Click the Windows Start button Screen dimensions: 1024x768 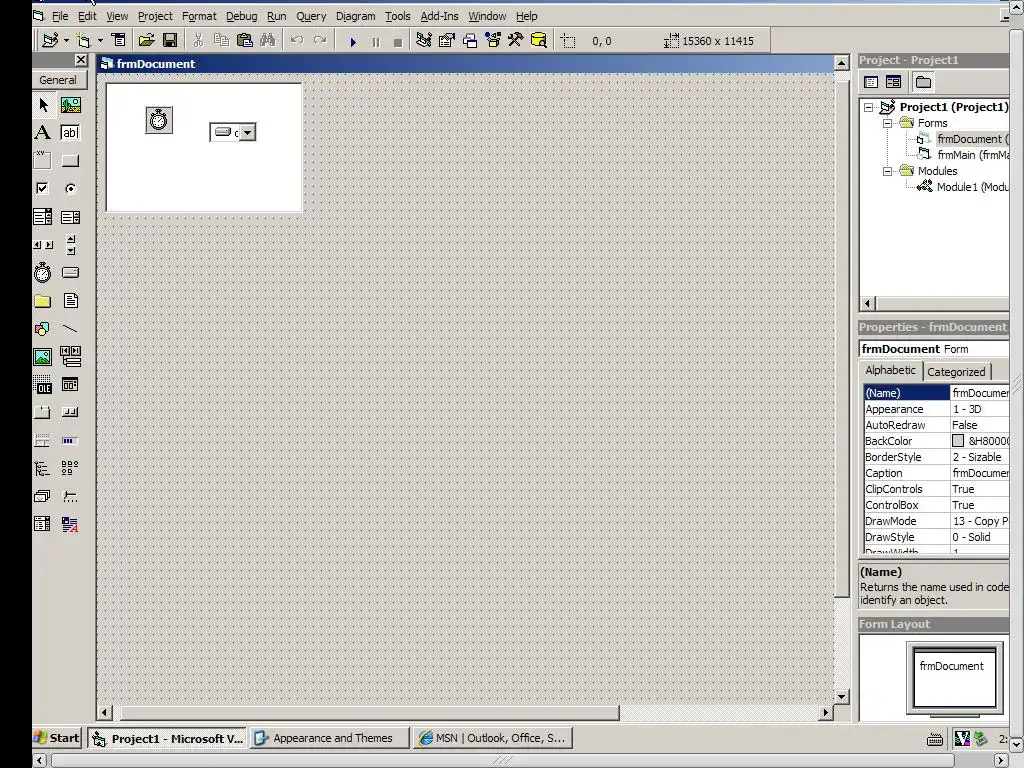(57, 738)
